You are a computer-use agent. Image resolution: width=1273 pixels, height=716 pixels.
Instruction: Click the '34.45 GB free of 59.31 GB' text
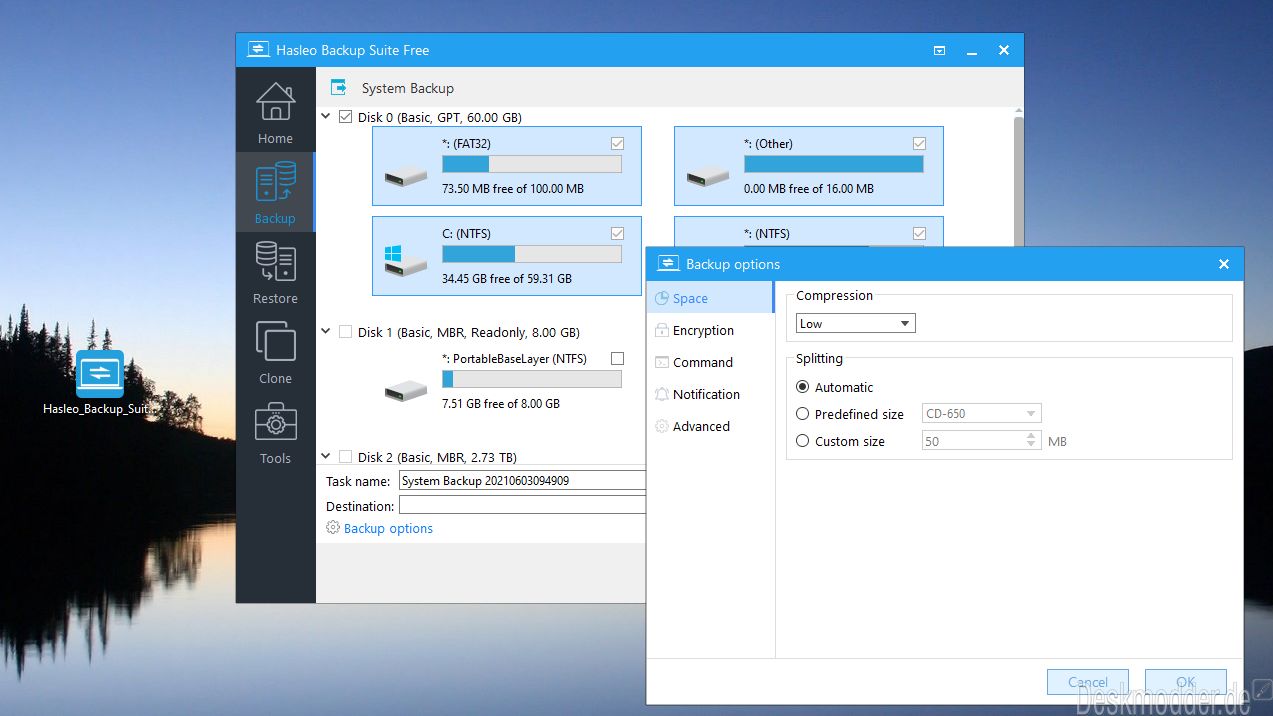[x=507, y=278]
